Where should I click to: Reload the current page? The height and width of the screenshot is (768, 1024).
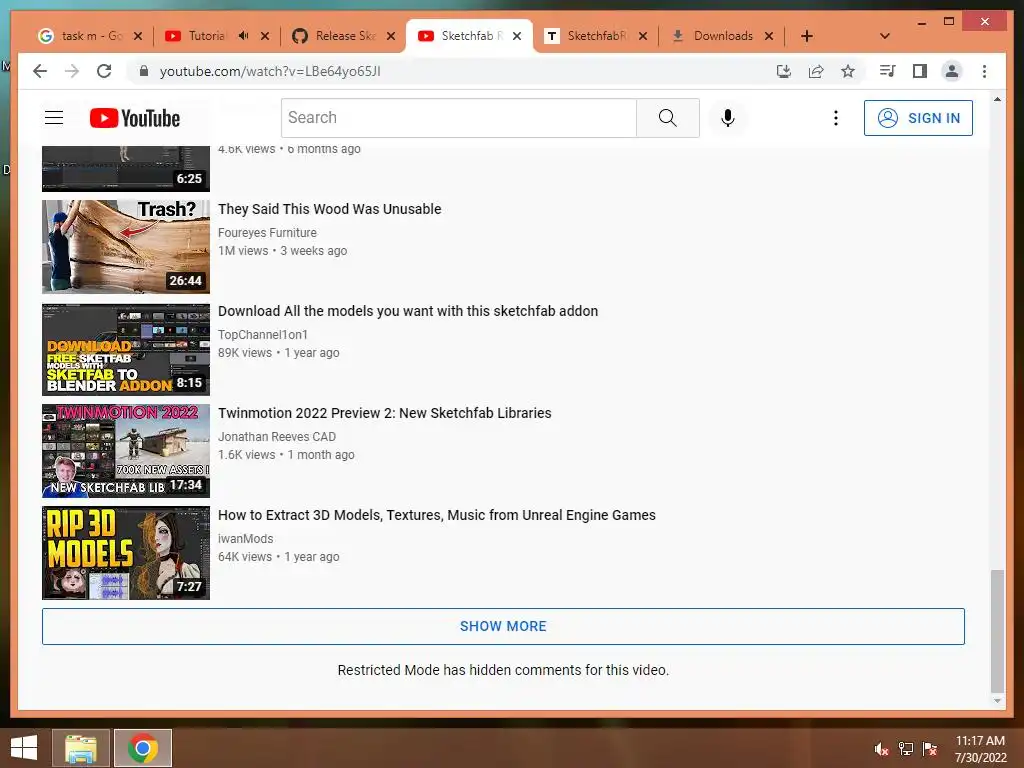pos(104,71)
